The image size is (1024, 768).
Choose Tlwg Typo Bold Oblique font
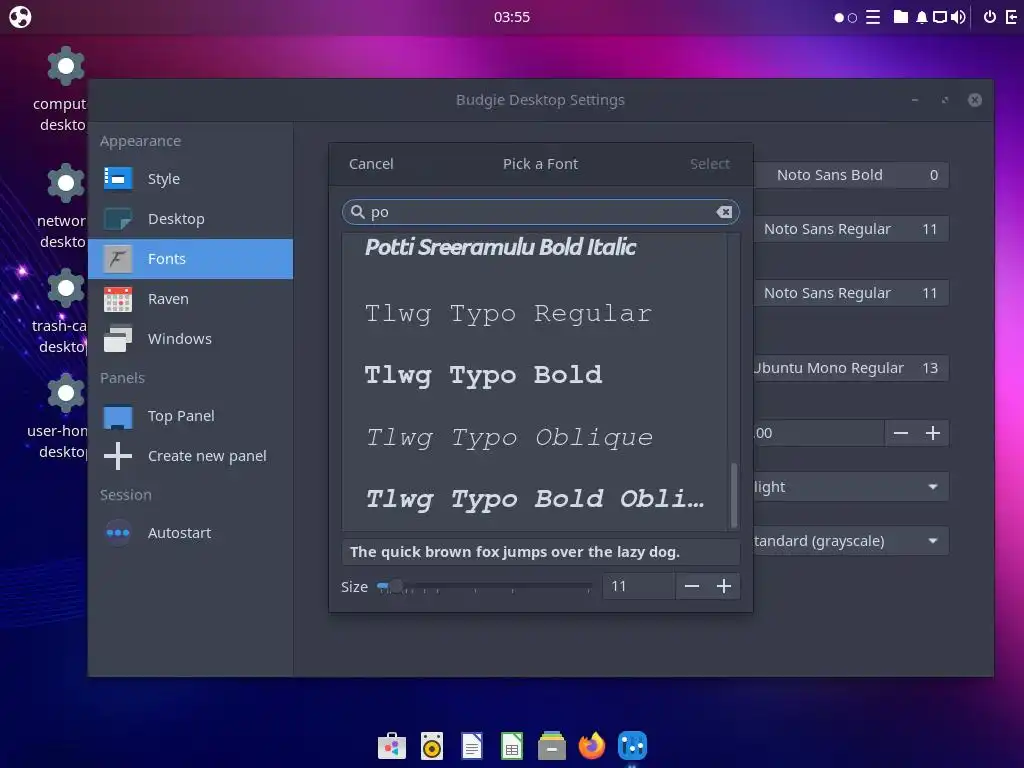tap(534, 500)
